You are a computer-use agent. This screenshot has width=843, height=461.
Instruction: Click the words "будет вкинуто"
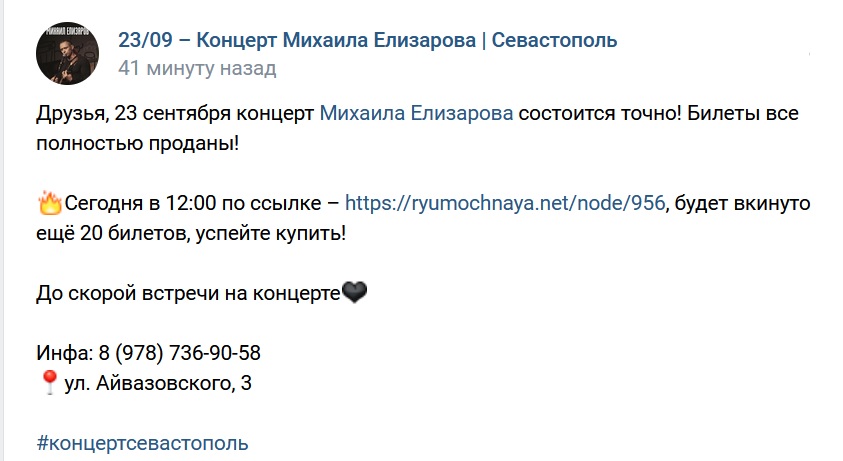(x=742, y=203)
